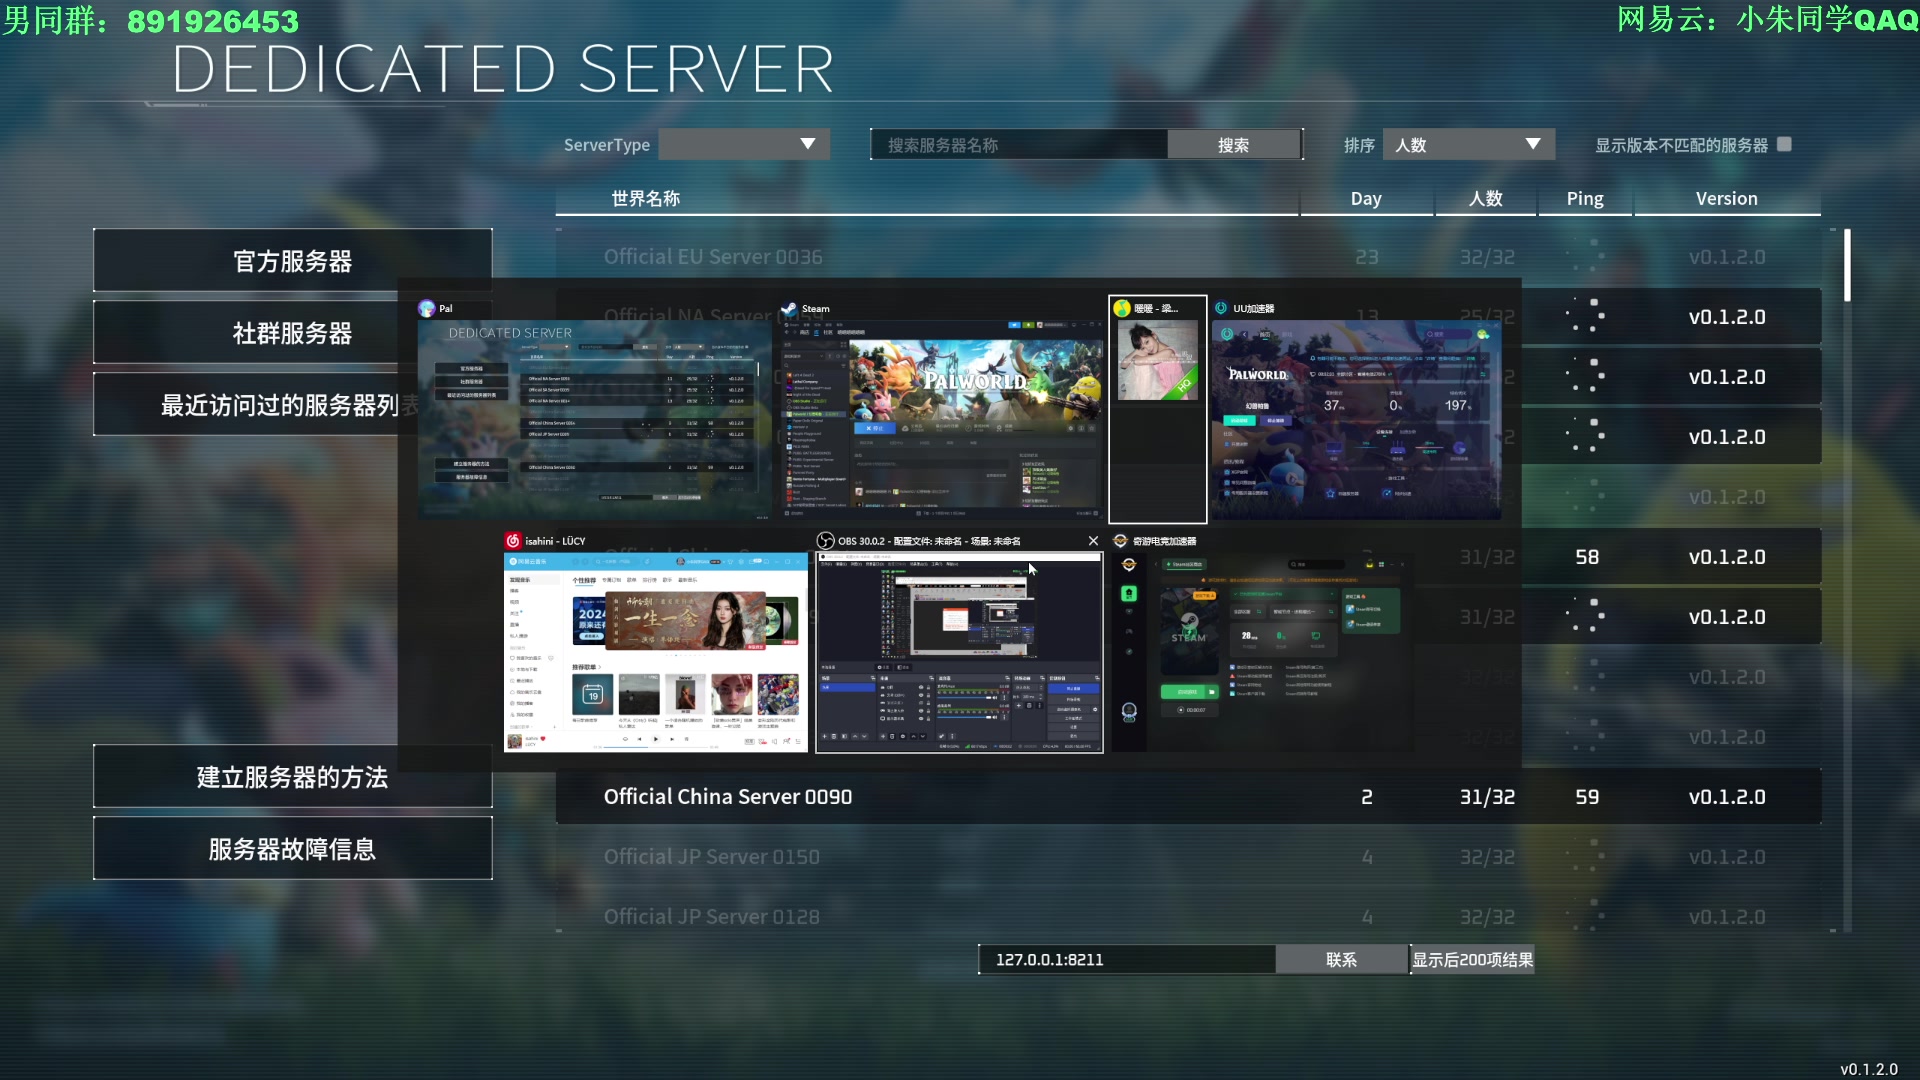Select Official JP Server 0150 row
This screenshot has width=1920, height=1080.
point(1188,857)
